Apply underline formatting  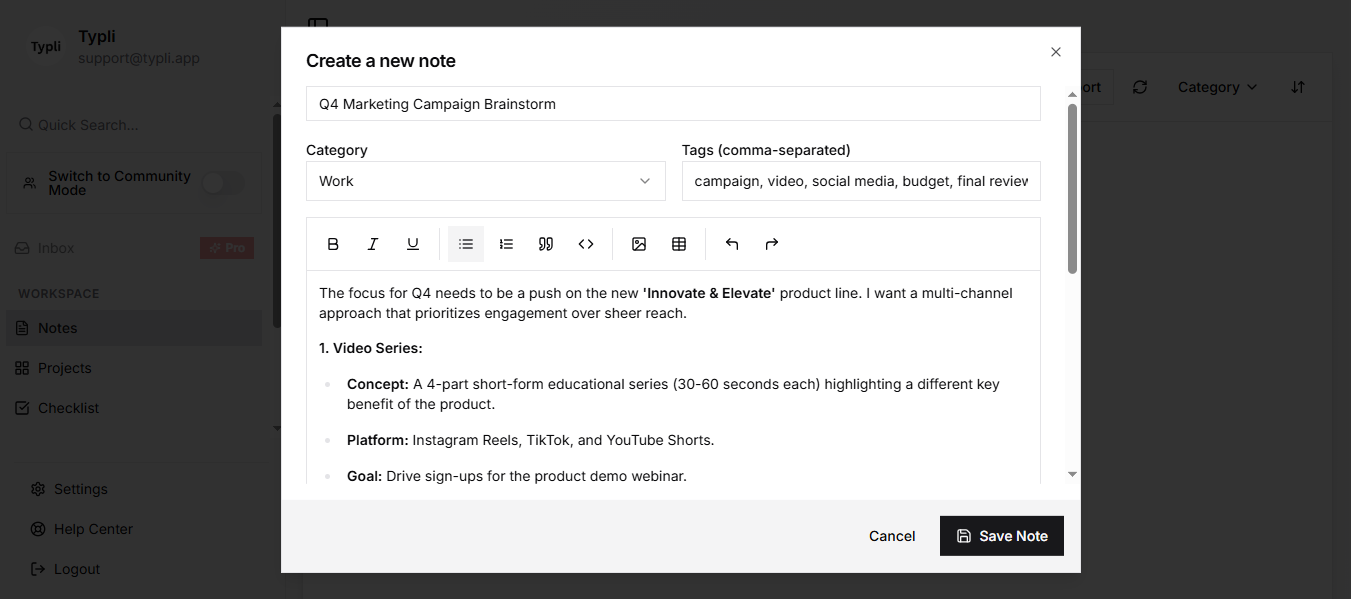(x=413, y=244)
